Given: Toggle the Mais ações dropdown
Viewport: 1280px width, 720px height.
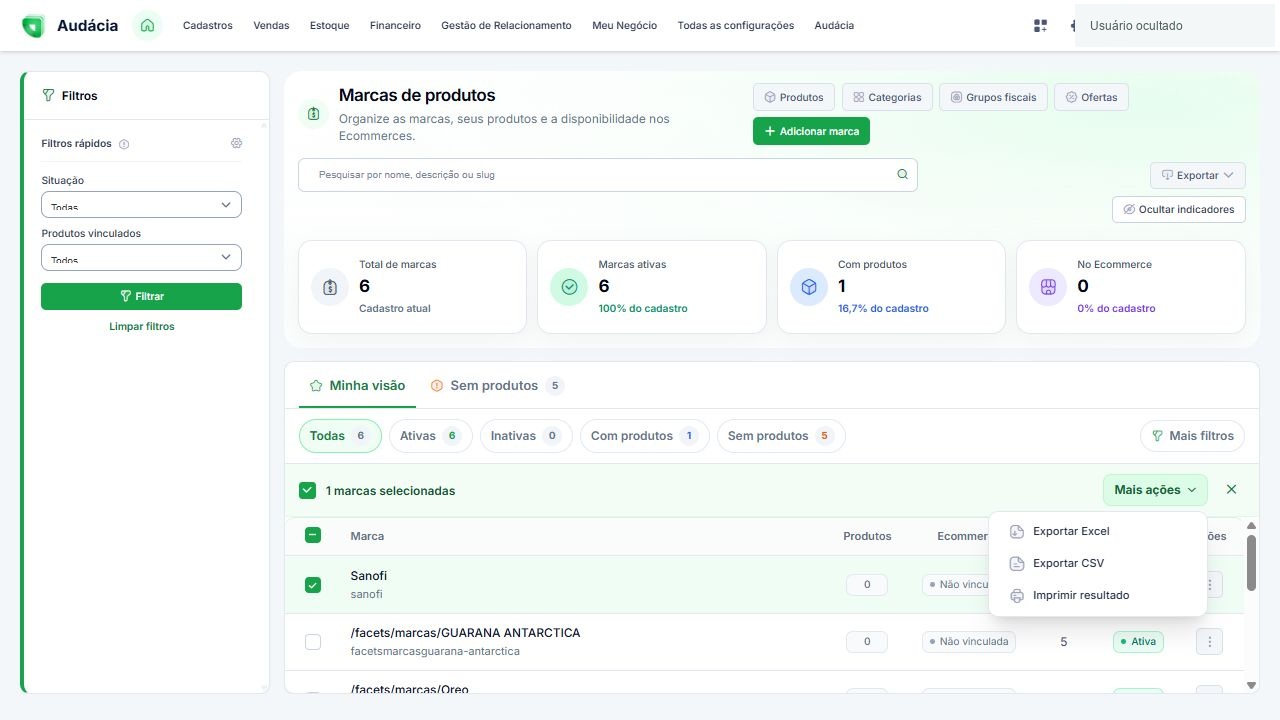Looking at the screenshot, I should [x=1155, y=490].
